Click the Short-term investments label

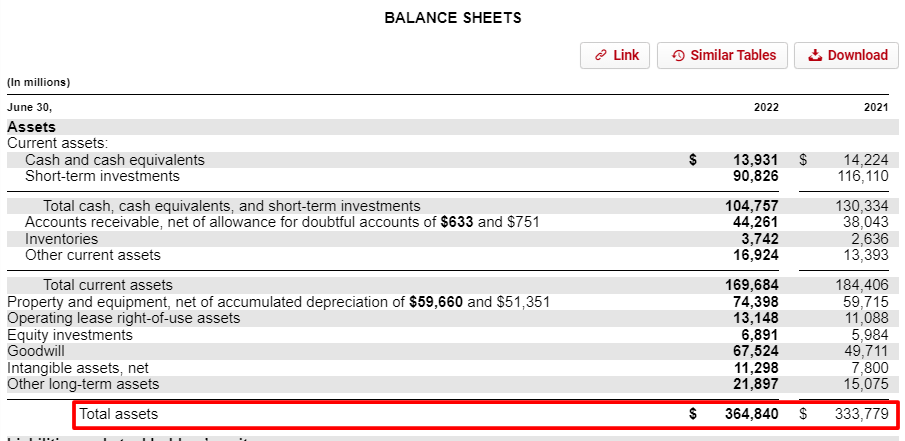pos(102,176)
